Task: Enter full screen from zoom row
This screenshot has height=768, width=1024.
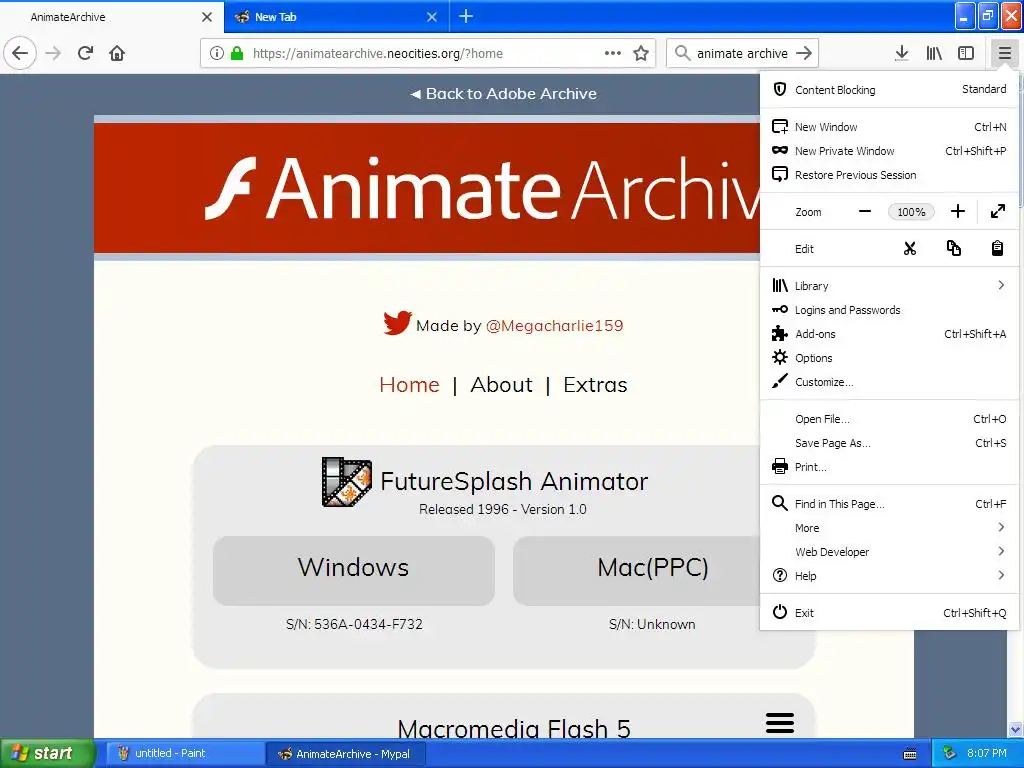Action: 997,212
